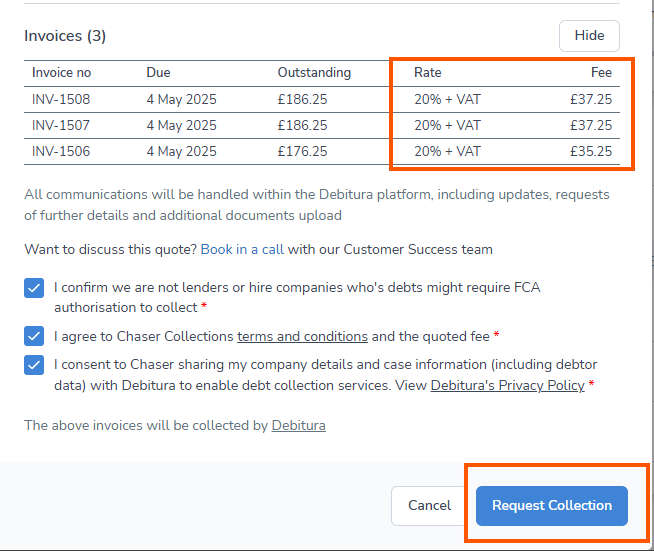Screen dimensions: 654x551
Task: Open Chaser Collections terms and conditions link
Action: pyautogui.click(x=302, y=336)
